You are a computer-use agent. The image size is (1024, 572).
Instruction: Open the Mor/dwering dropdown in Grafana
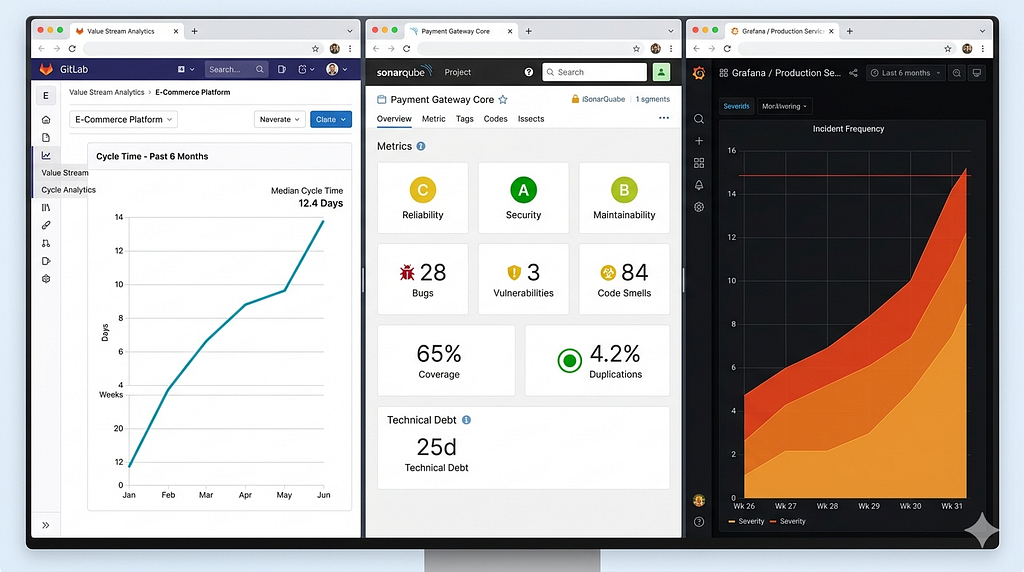[784, 106]
